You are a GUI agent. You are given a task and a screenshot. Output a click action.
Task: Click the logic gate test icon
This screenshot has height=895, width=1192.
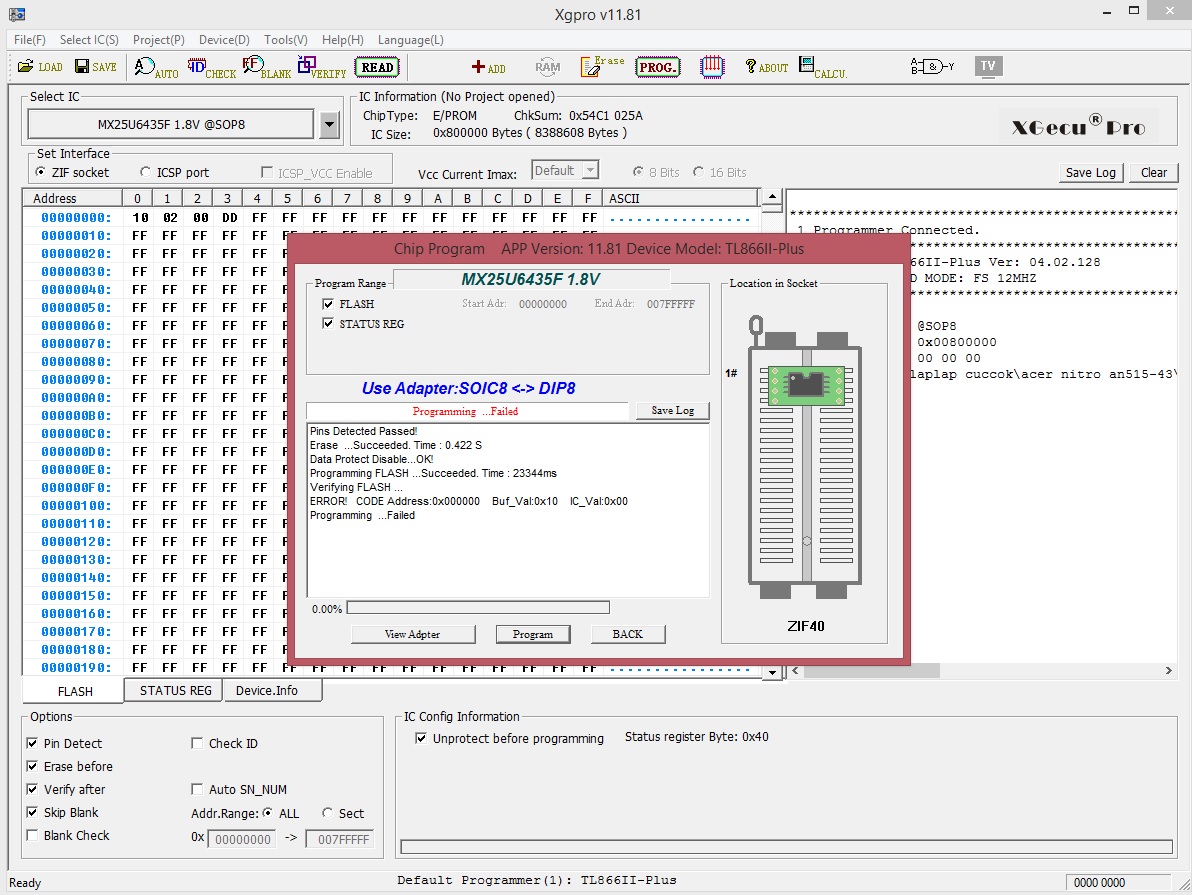point(932,67)
